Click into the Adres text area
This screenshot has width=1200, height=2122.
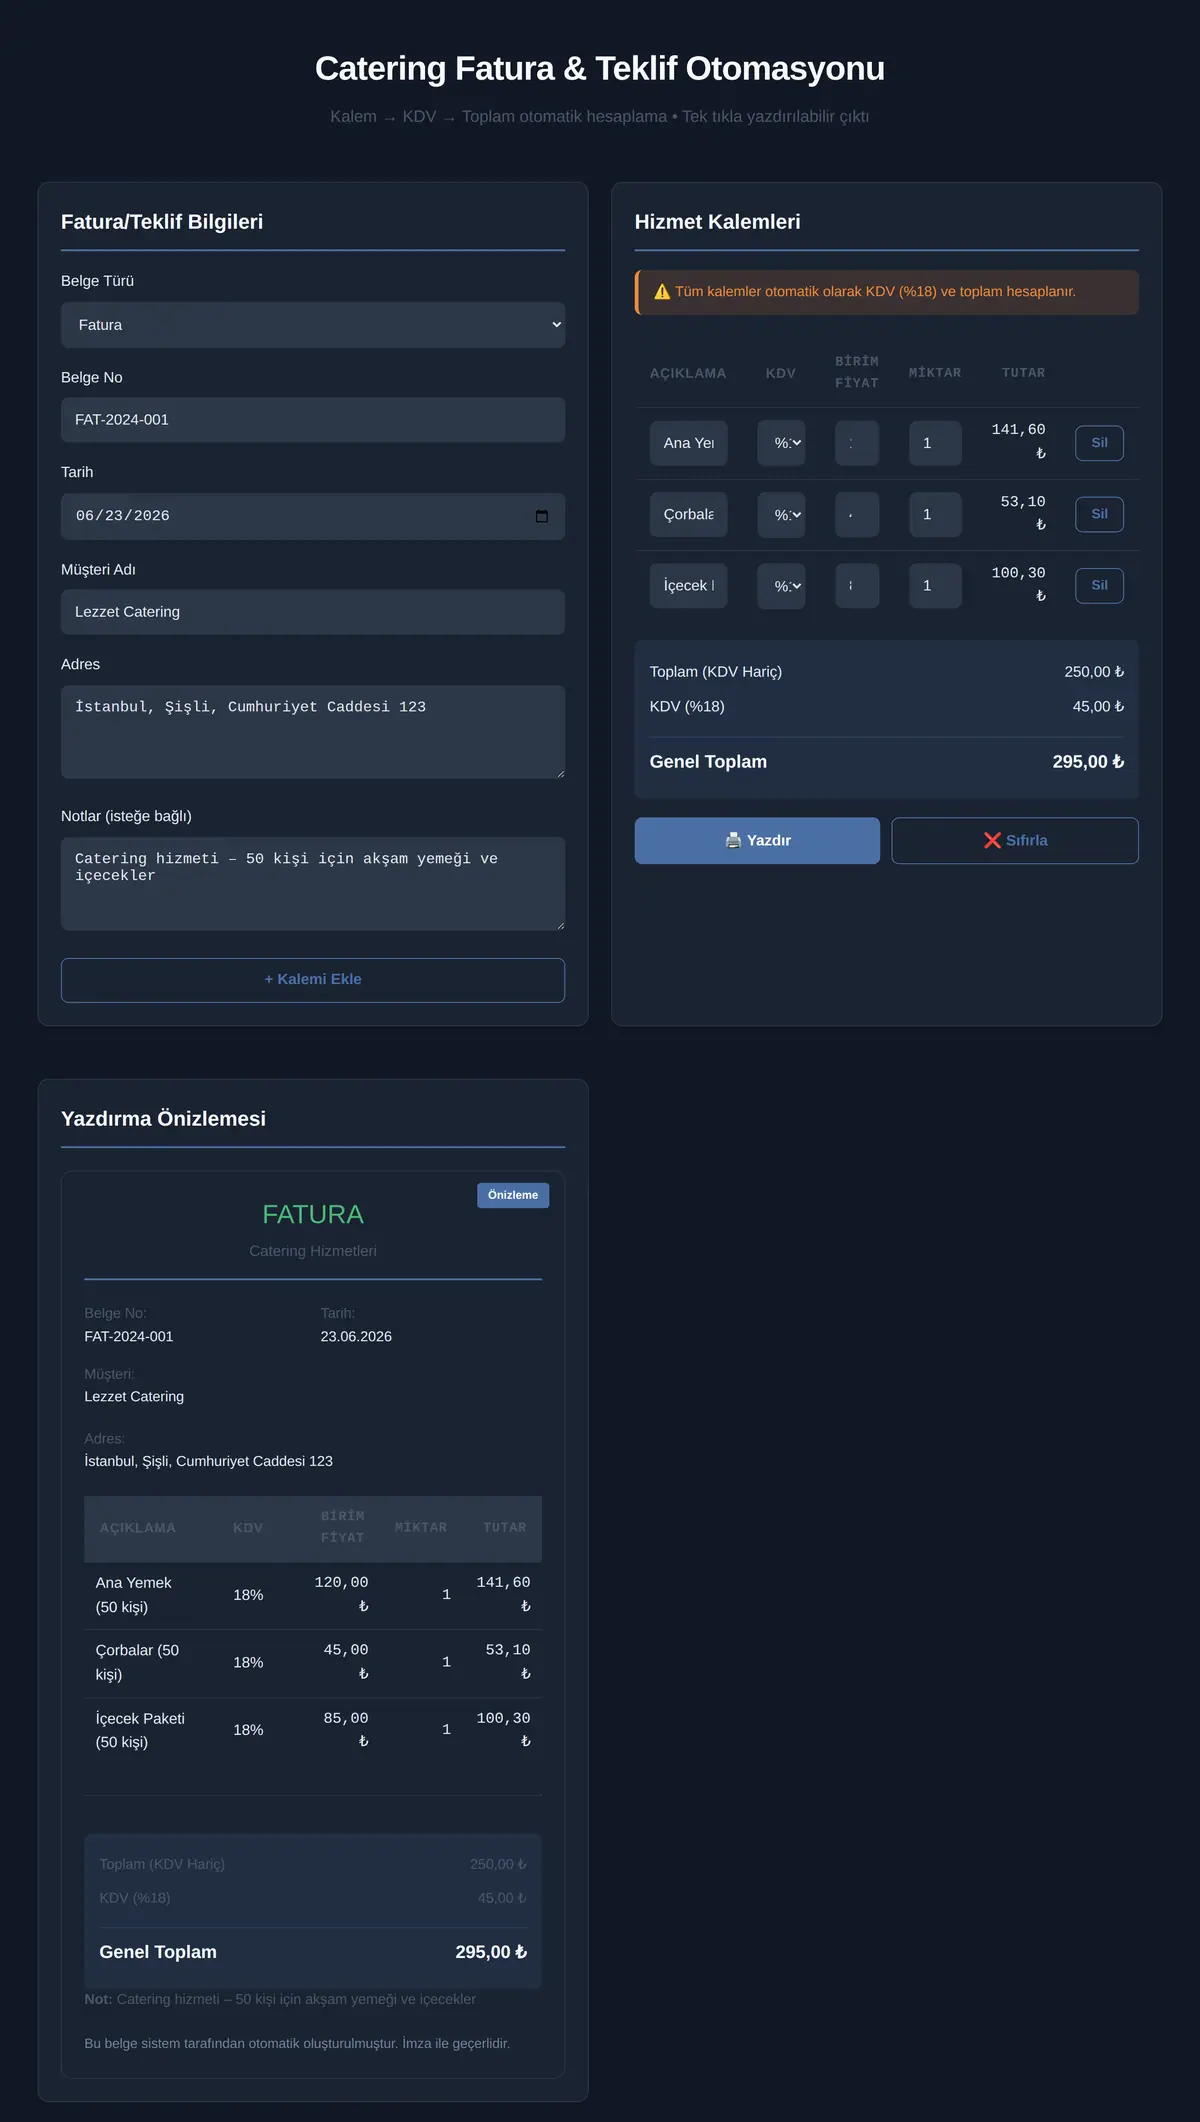[x=313, y=732]
